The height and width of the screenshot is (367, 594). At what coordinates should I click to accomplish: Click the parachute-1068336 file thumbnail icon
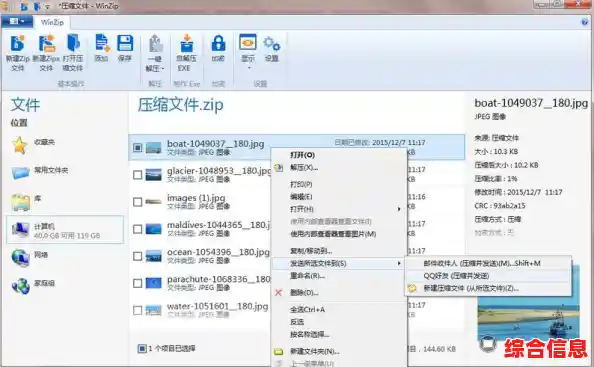[x=153, y=283]
